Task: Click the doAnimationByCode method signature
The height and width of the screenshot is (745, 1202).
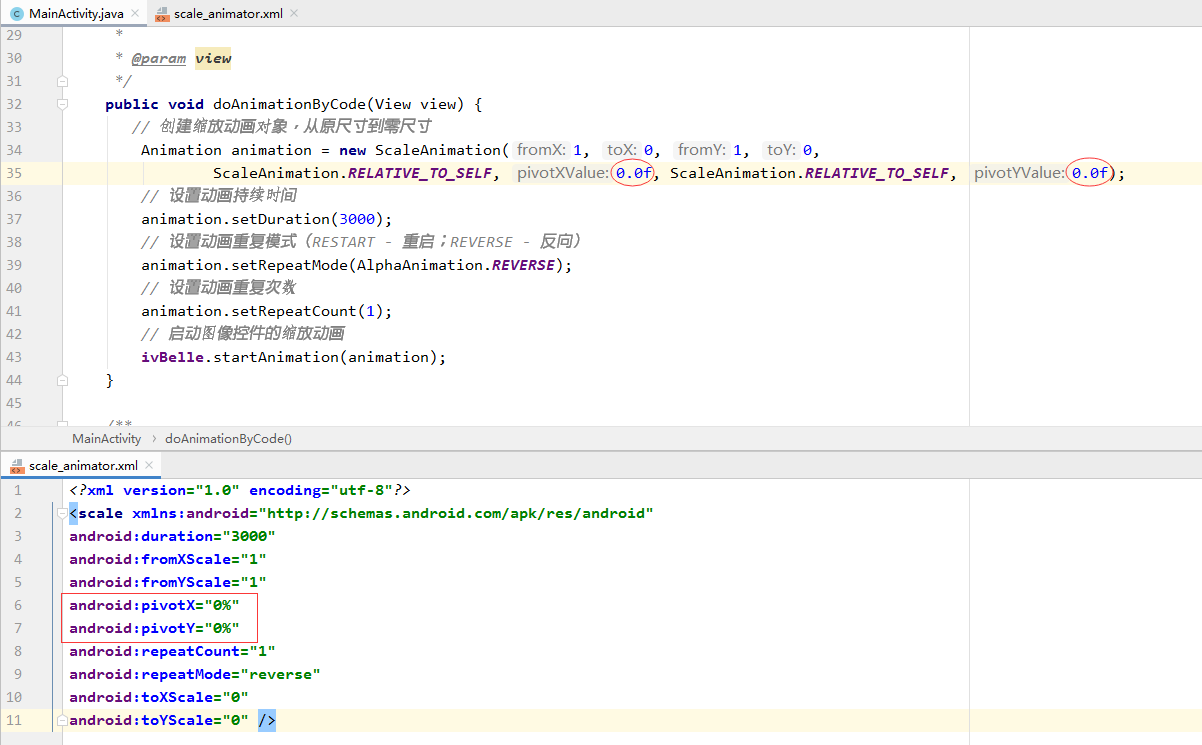Action: (294, 104)
